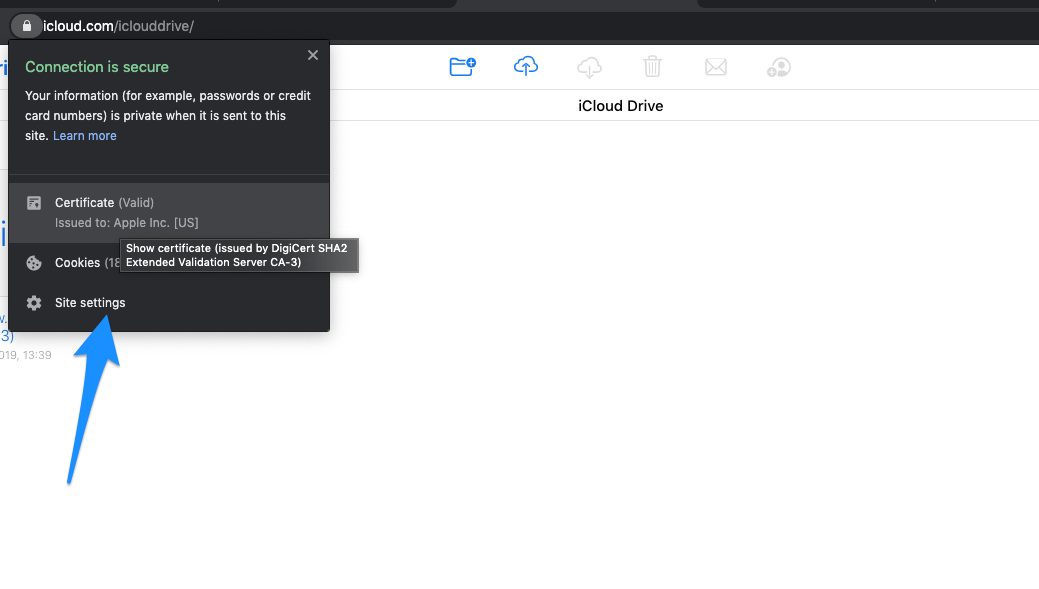The image size is (1039, 589).
Task: Click the lock icon in address bar
Action: tap(27, 27)
